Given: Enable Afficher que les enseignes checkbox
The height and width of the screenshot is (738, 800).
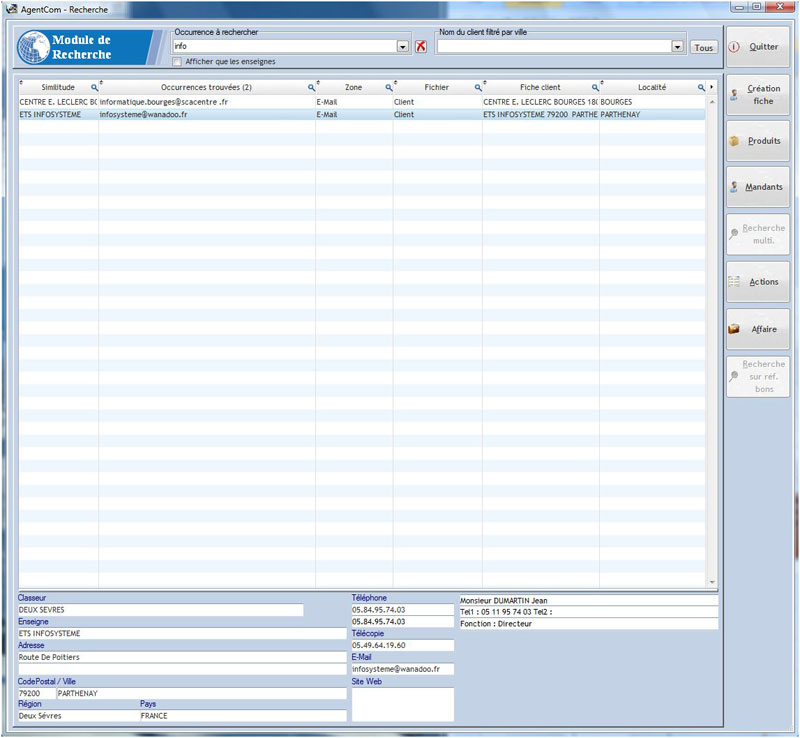Looking at the screenshot, I should [x=177, y=62].
